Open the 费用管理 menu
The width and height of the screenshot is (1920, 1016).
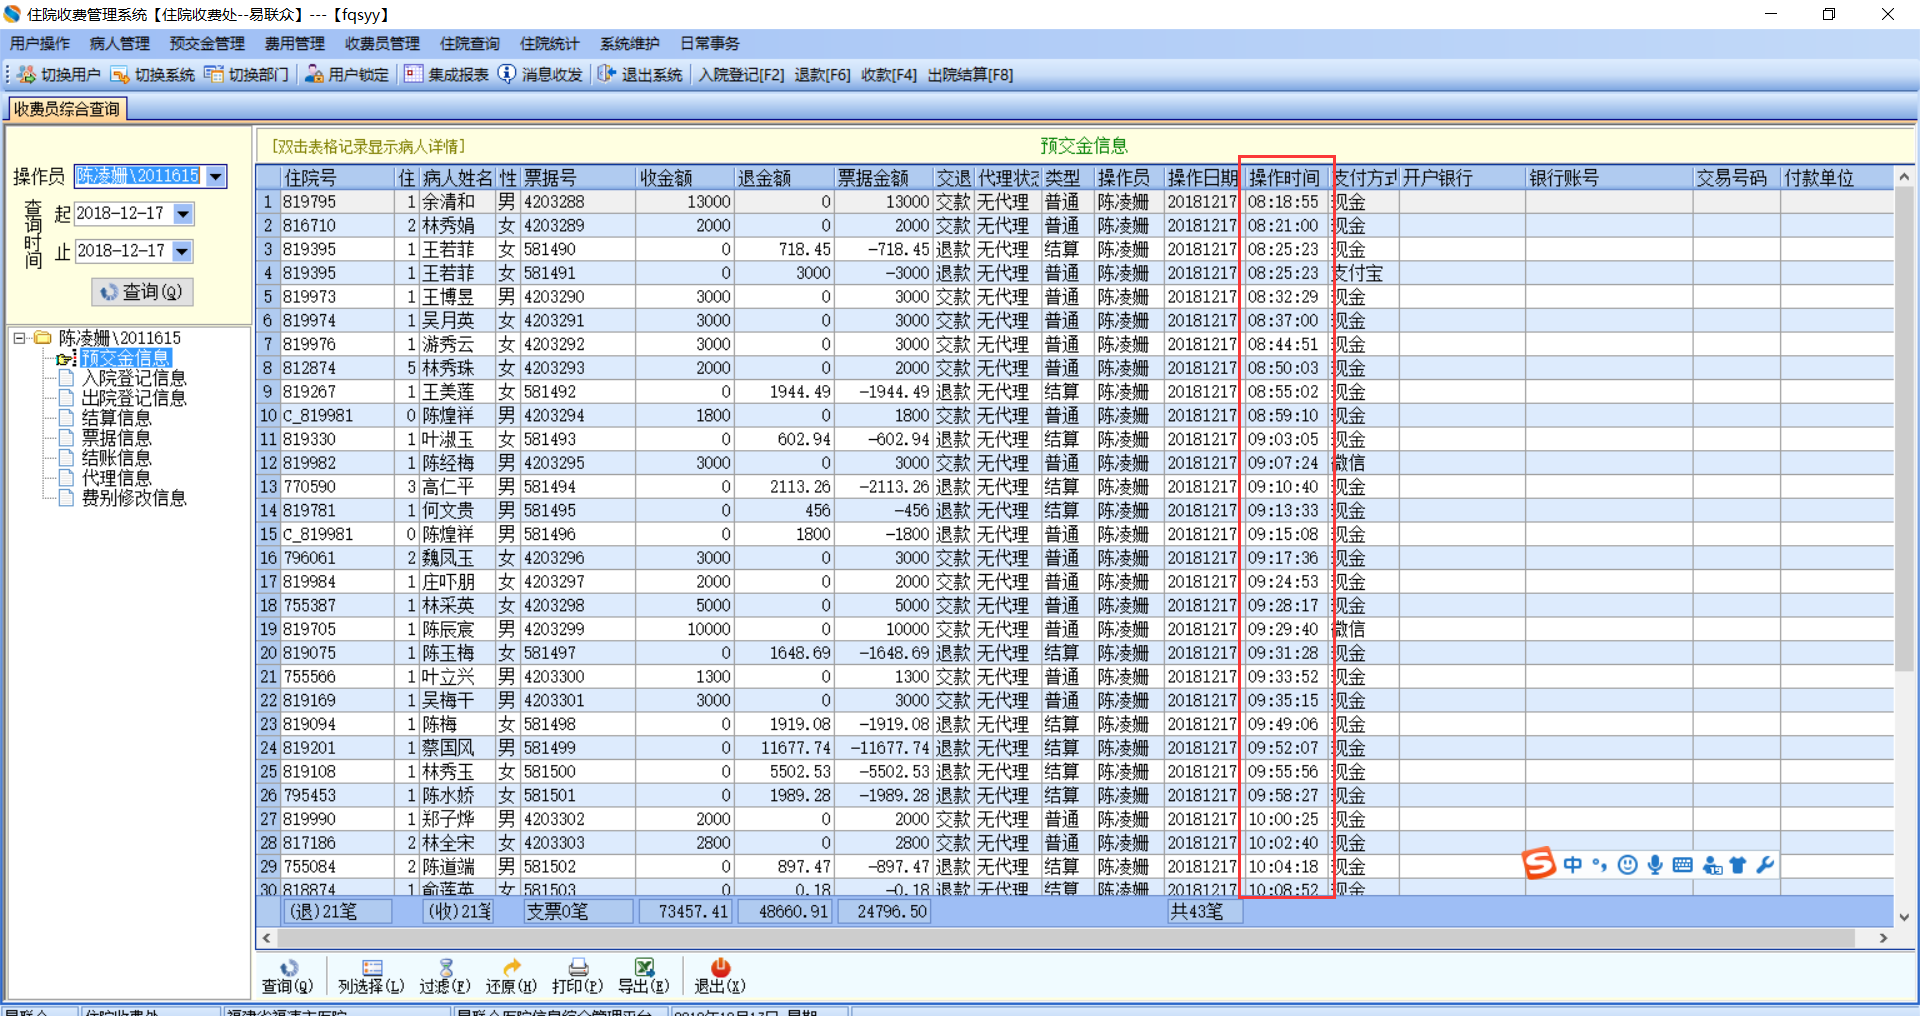(294, 44)
